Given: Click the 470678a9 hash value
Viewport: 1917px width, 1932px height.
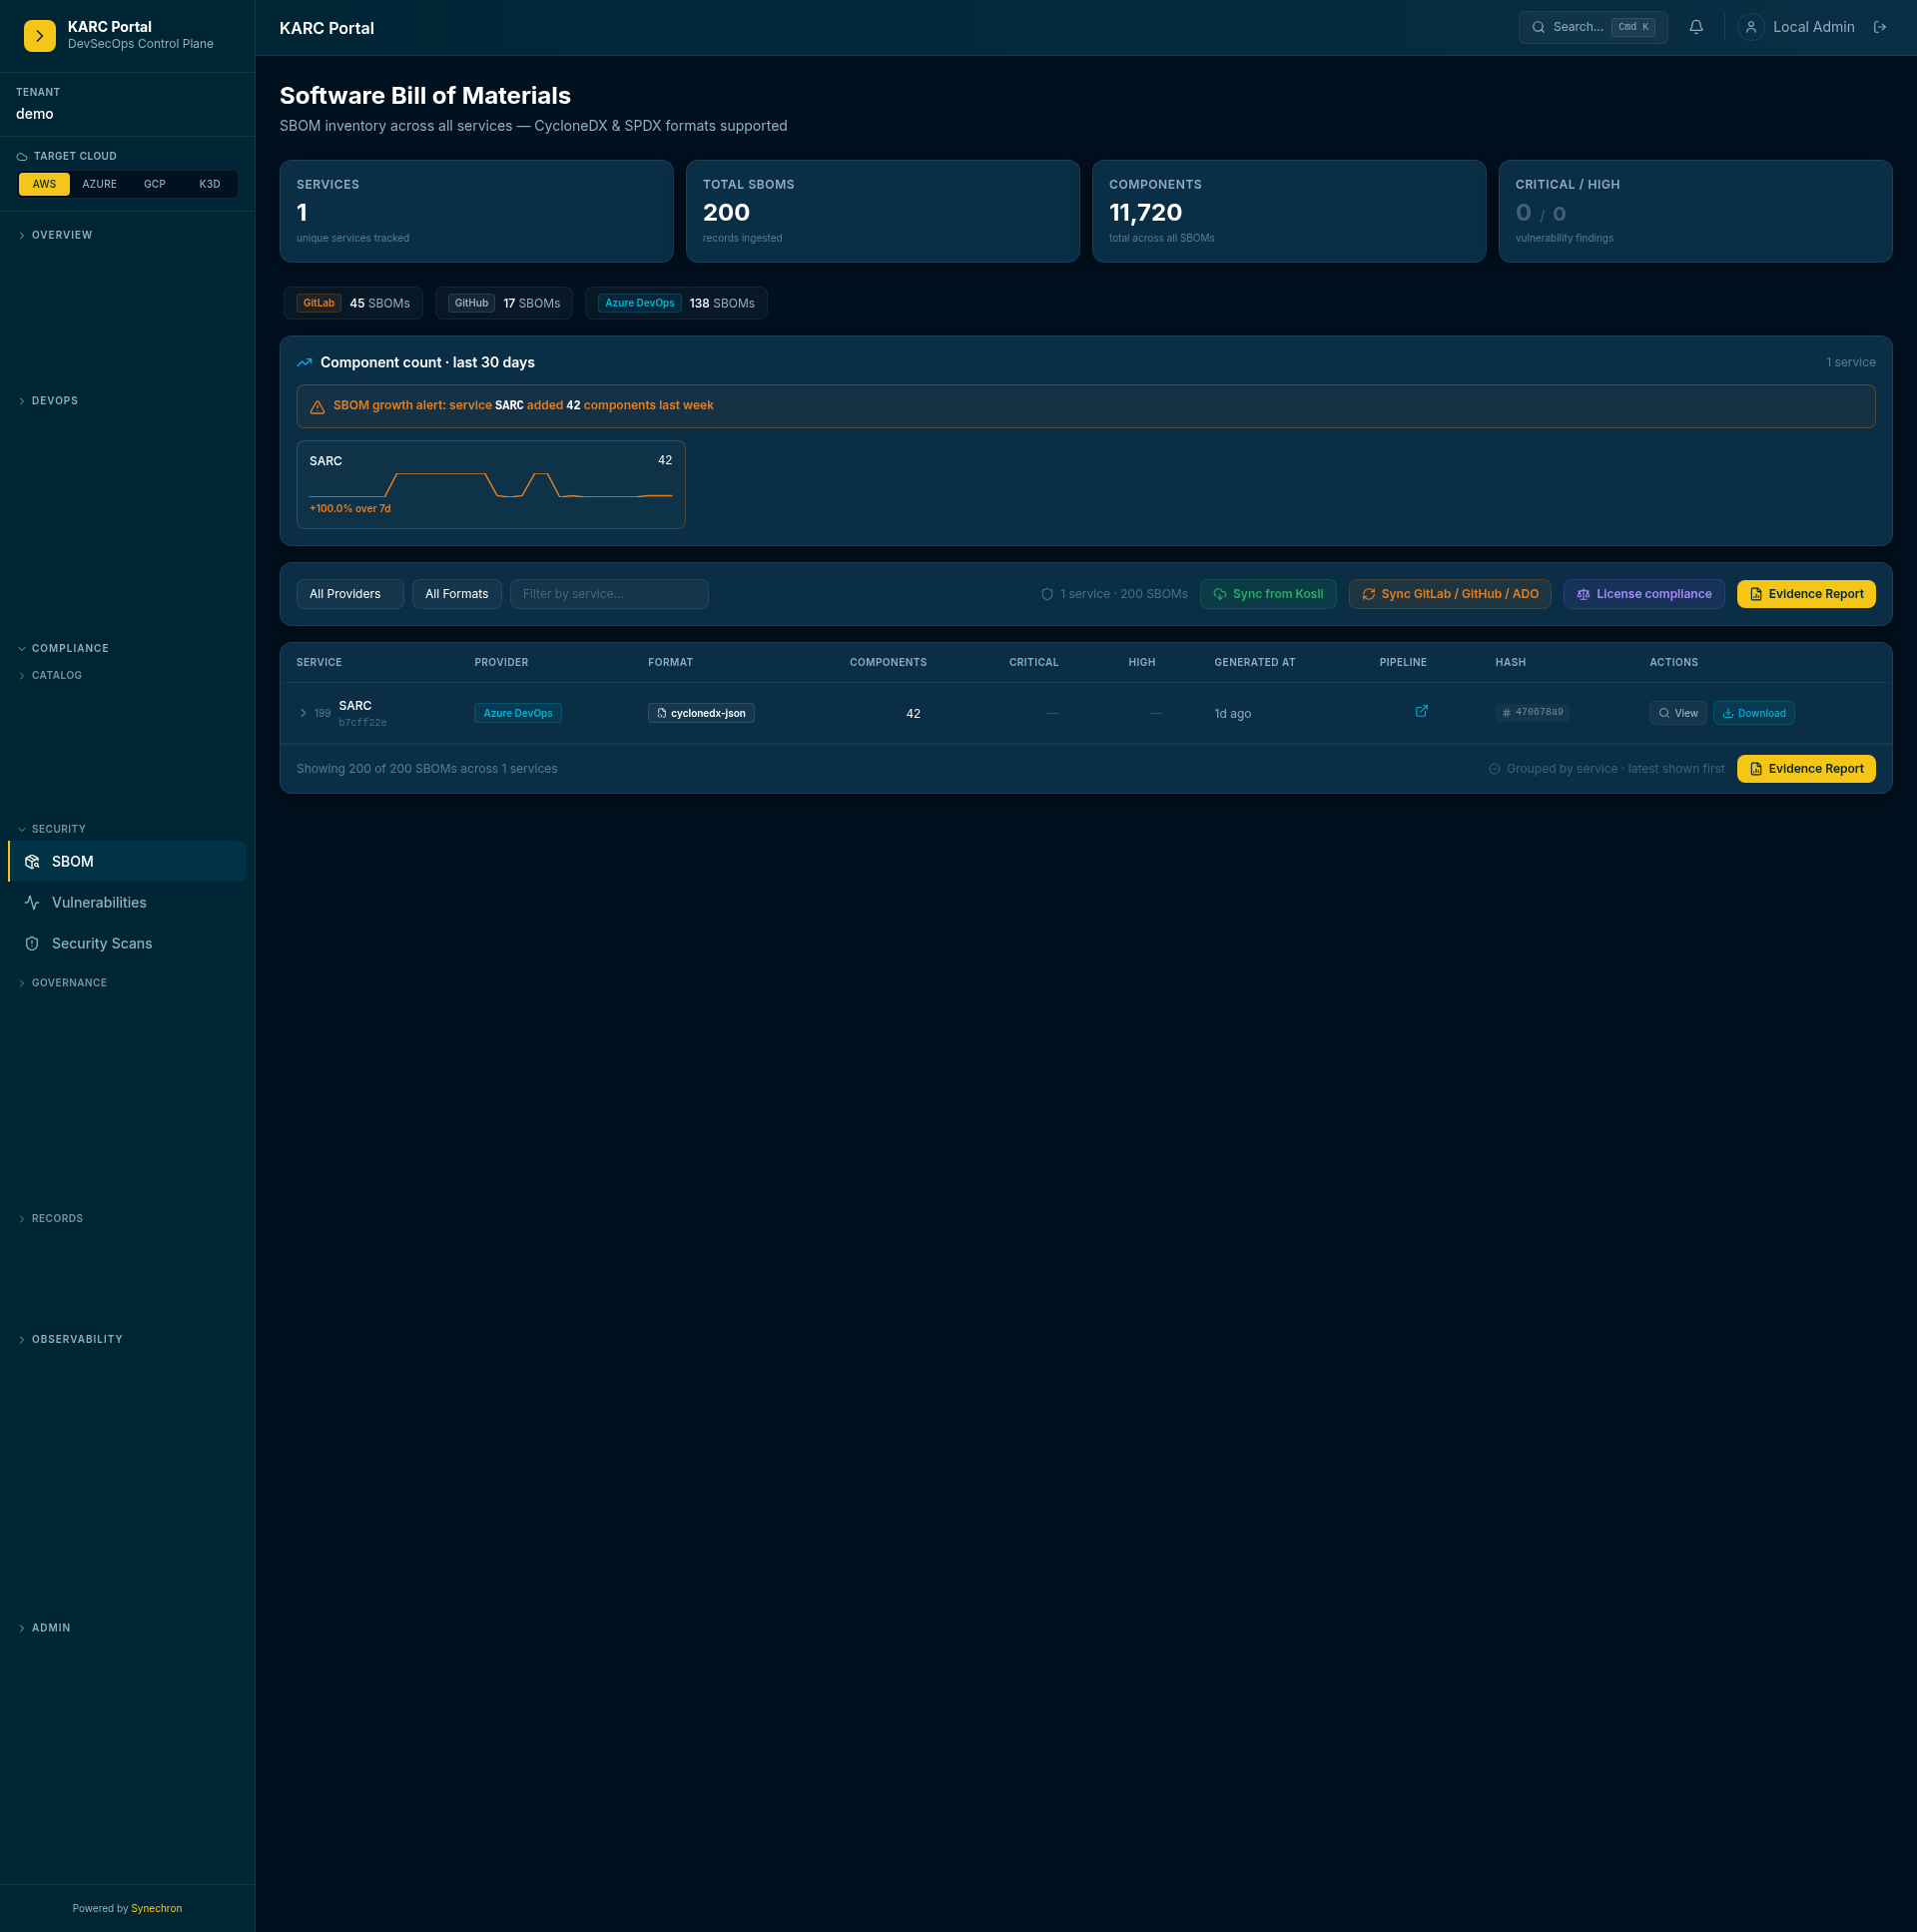Looking at the screenshot, I should coord(1539,713).
